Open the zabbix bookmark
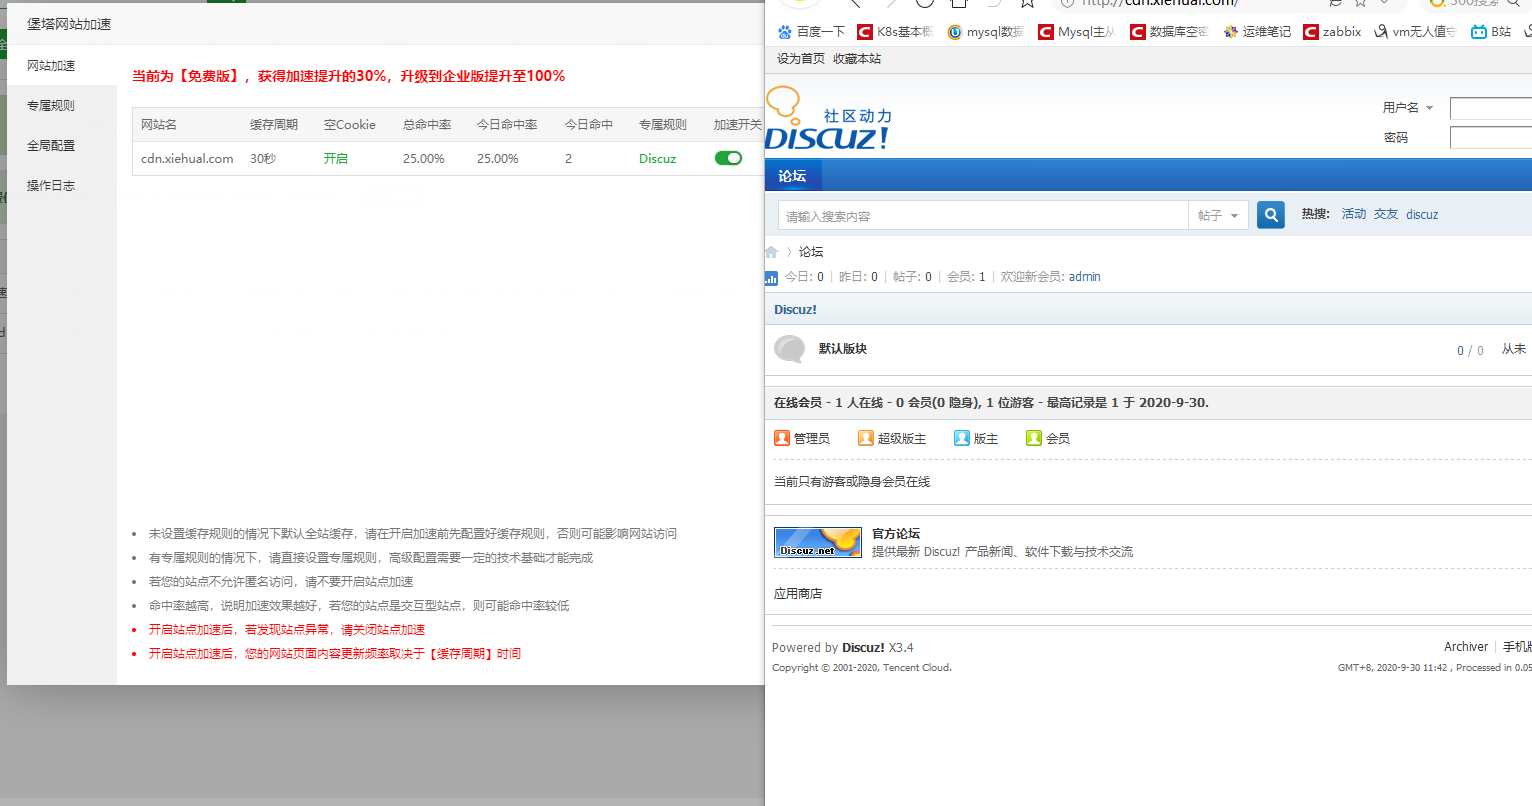This screenshot has width=1532, height=806. tap(1332, 32)
